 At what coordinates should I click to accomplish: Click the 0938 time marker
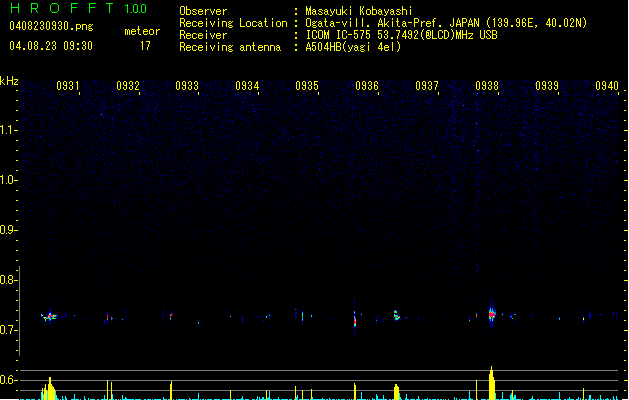[x=487, y=86]
